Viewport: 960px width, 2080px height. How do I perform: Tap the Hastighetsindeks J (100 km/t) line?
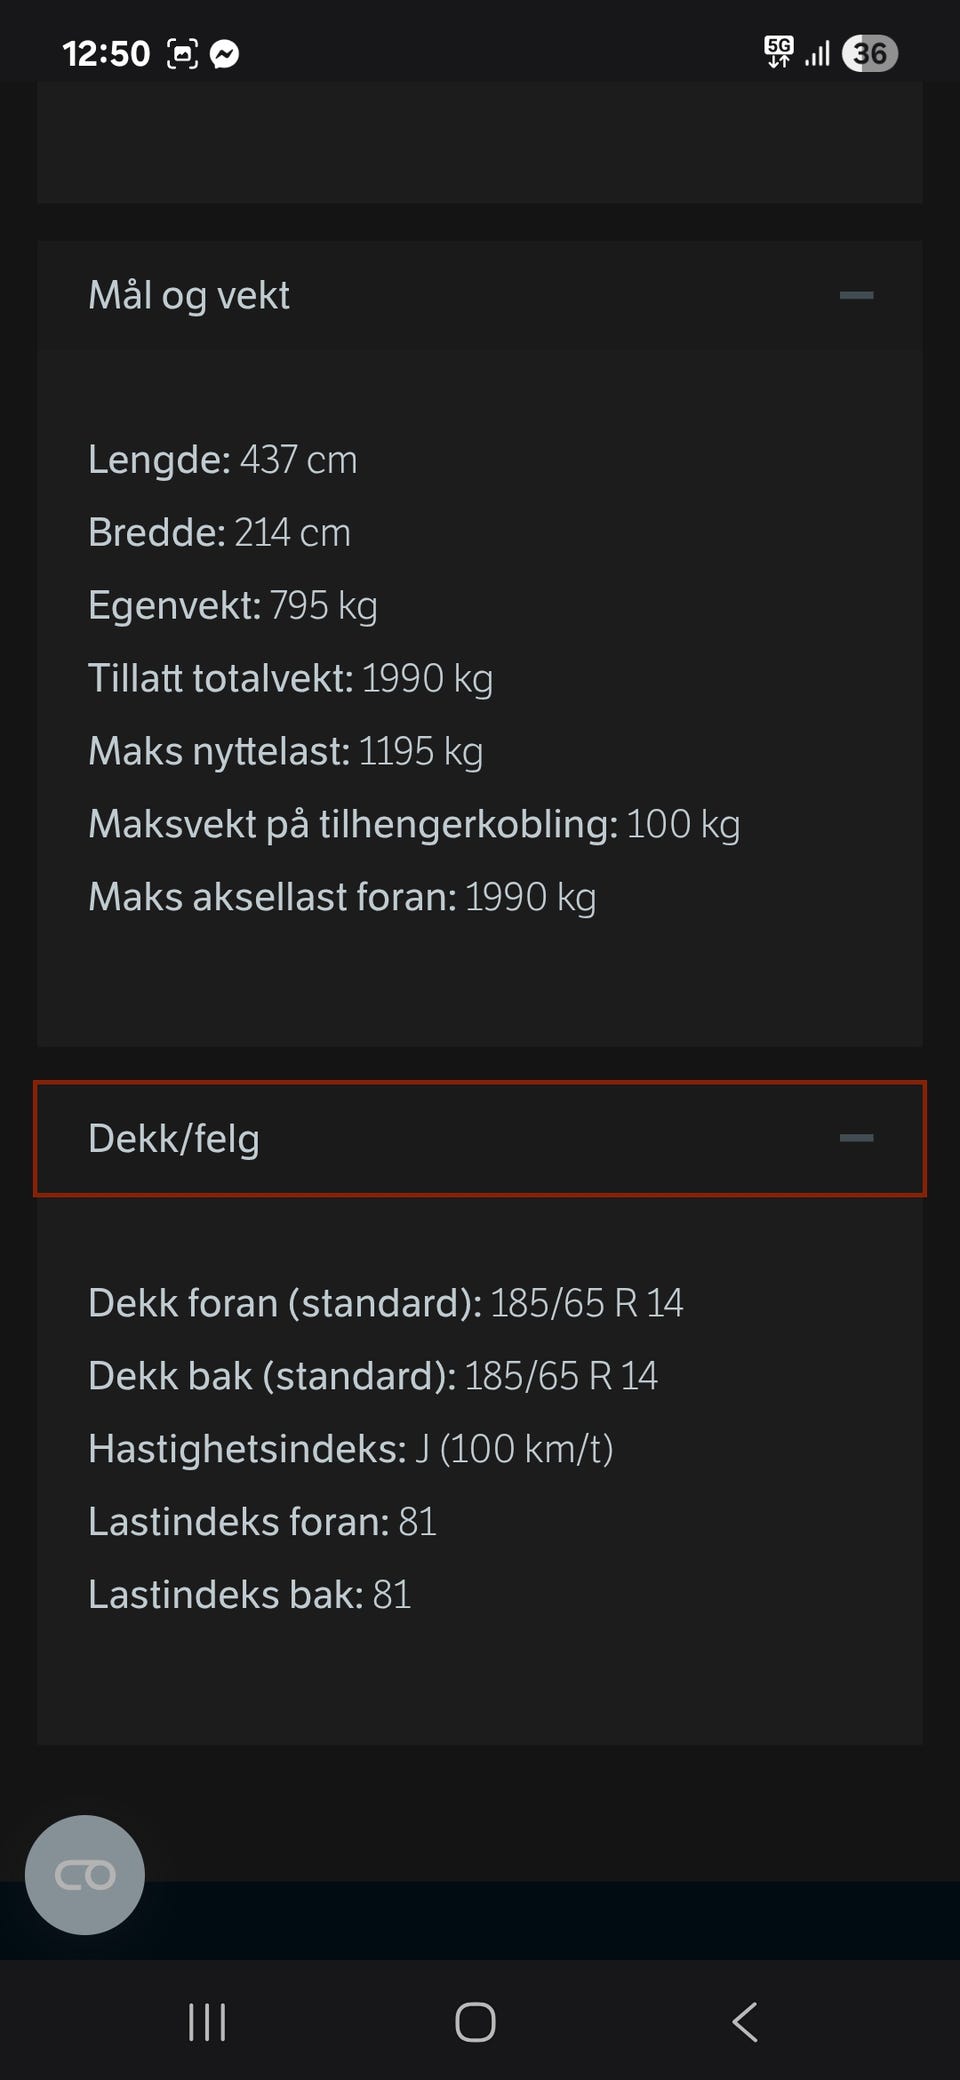click(x=350, y=1449)
